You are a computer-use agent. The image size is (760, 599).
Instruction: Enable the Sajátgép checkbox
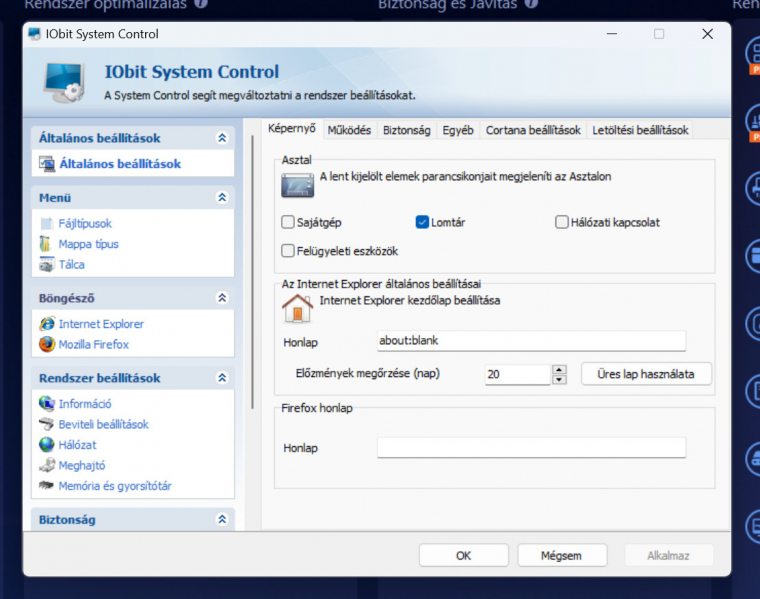click(288, 222)
